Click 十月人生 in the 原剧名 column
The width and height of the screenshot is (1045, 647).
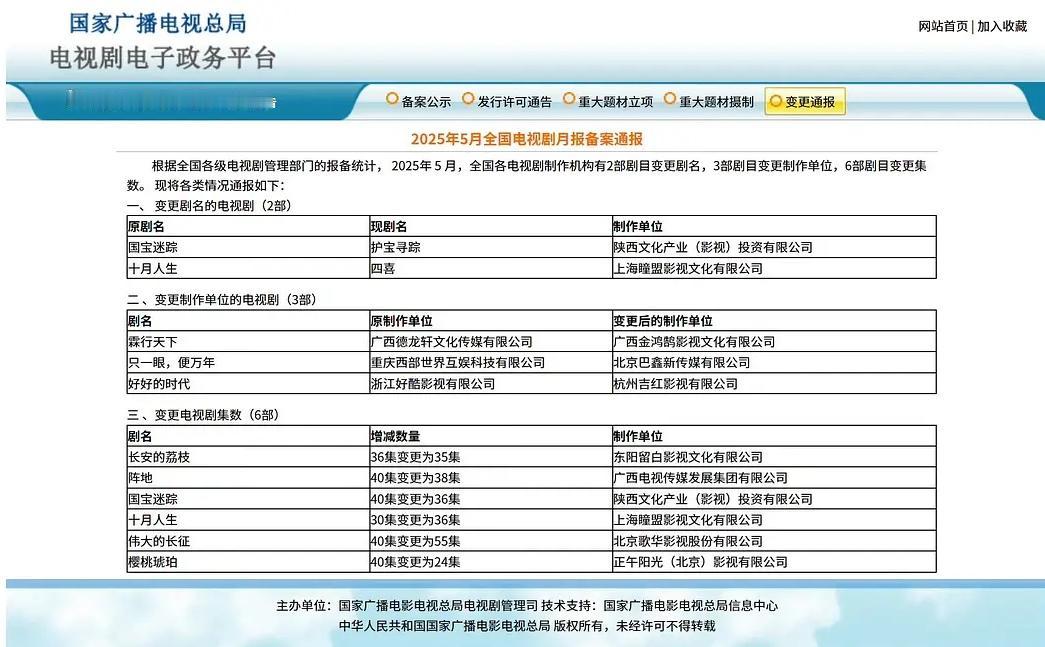pos(248,269)
